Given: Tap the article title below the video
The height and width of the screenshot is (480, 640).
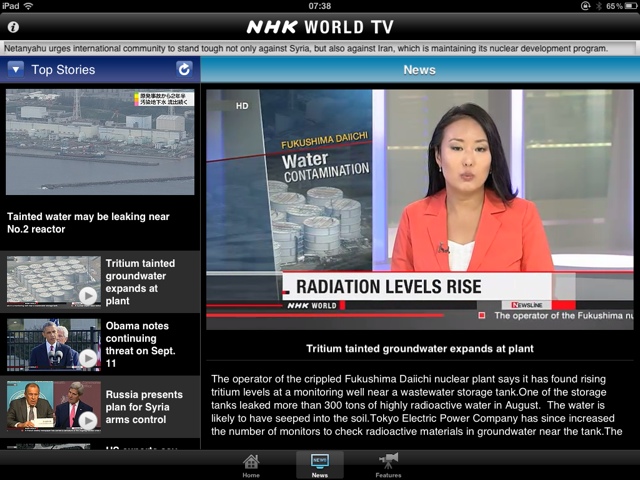Looking at the screenshot, I should coord(420,349).
